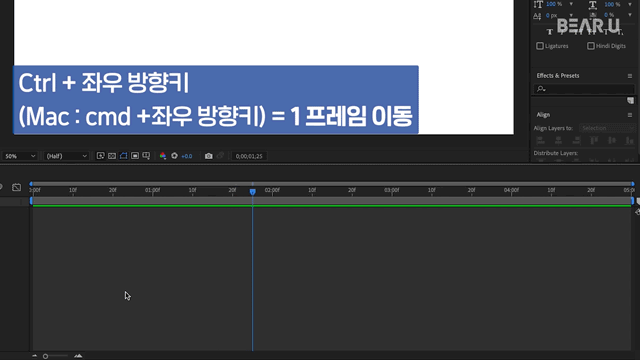This screenshot has width=640, height=360.
Task: Click the new animation preset icon
Action: click(x=630, y=100)
